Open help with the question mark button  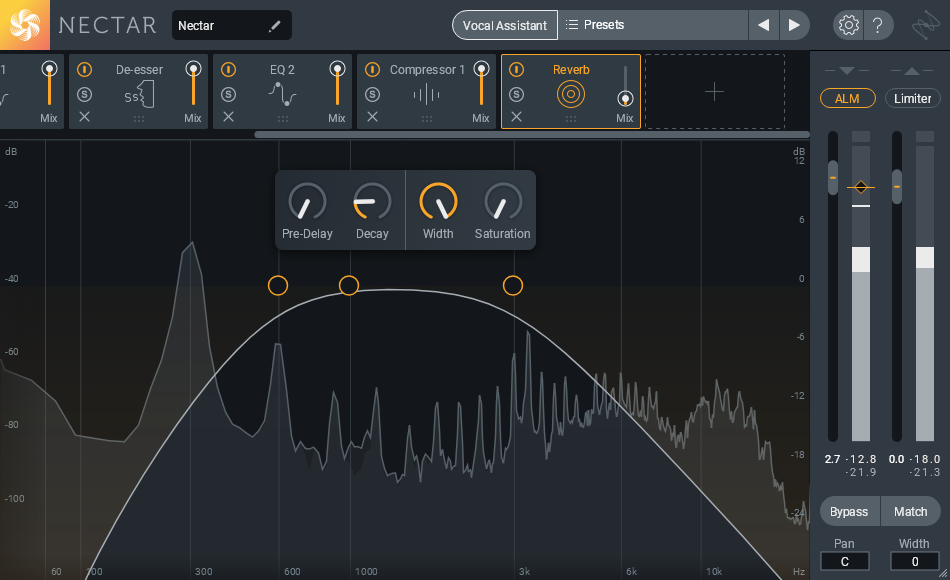click(x=877, y=25)
